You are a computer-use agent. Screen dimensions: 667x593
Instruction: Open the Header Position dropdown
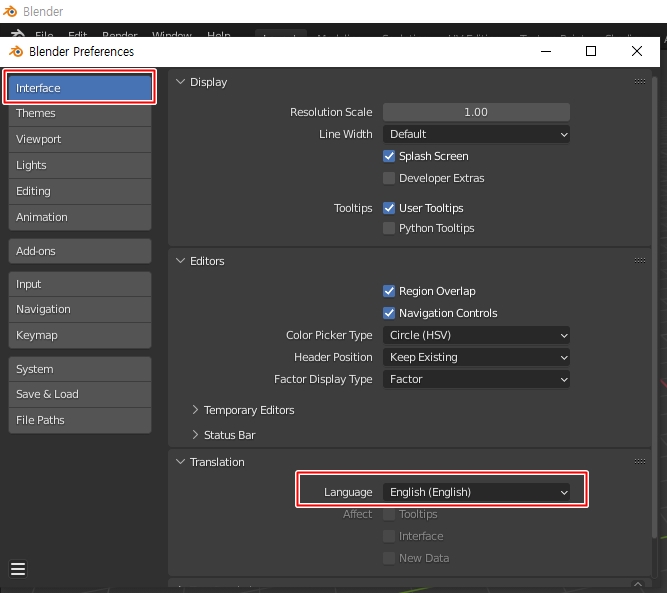[x=476, y=357]
